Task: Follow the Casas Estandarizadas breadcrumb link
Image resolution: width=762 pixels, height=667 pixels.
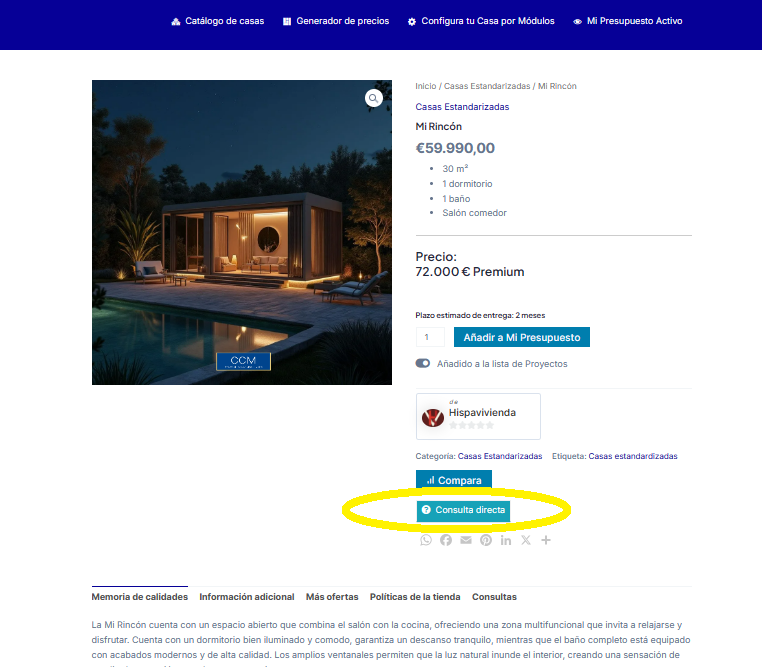Action: click(487, 86)
